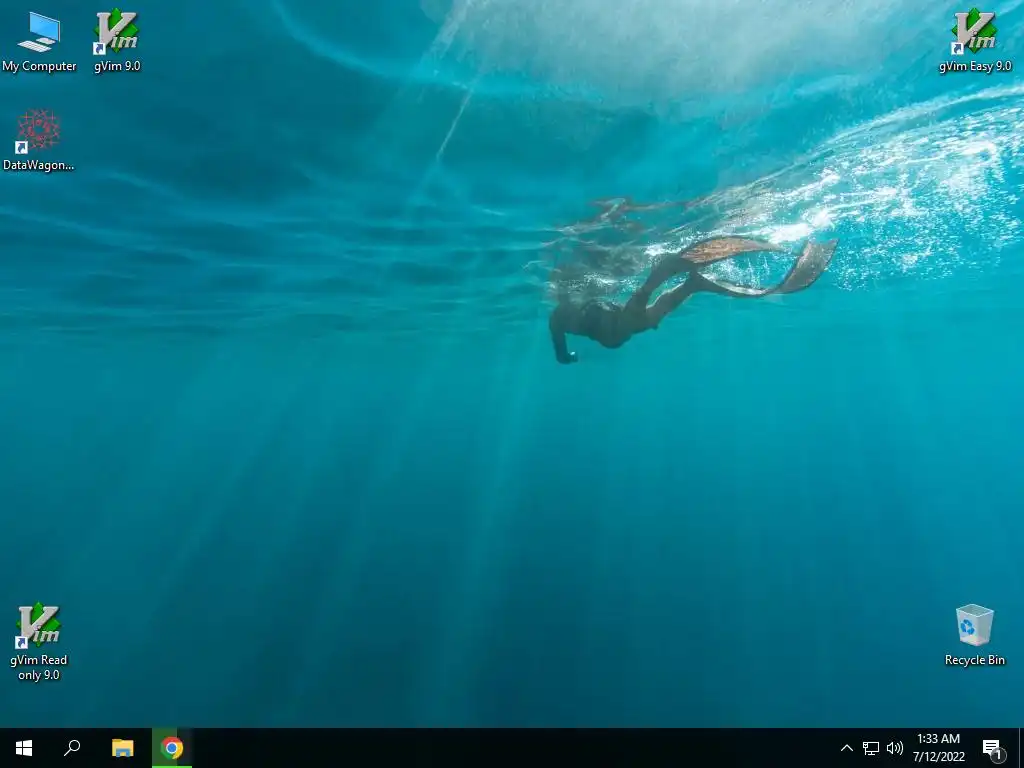Select the DataWagon desktop shortcut
The height and width of the screenshot is (768, 1024).
click(x=39, y=140)
